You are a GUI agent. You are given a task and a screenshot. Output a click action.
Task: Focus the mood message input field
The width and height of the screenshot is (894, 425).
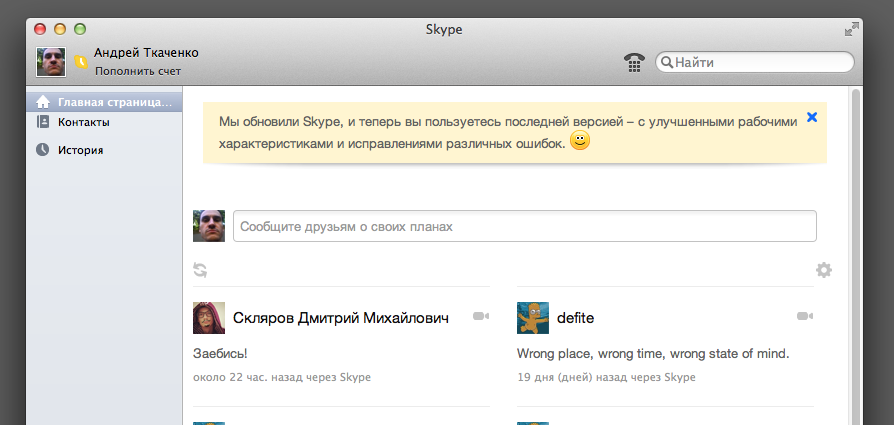[x=524, y=226]
